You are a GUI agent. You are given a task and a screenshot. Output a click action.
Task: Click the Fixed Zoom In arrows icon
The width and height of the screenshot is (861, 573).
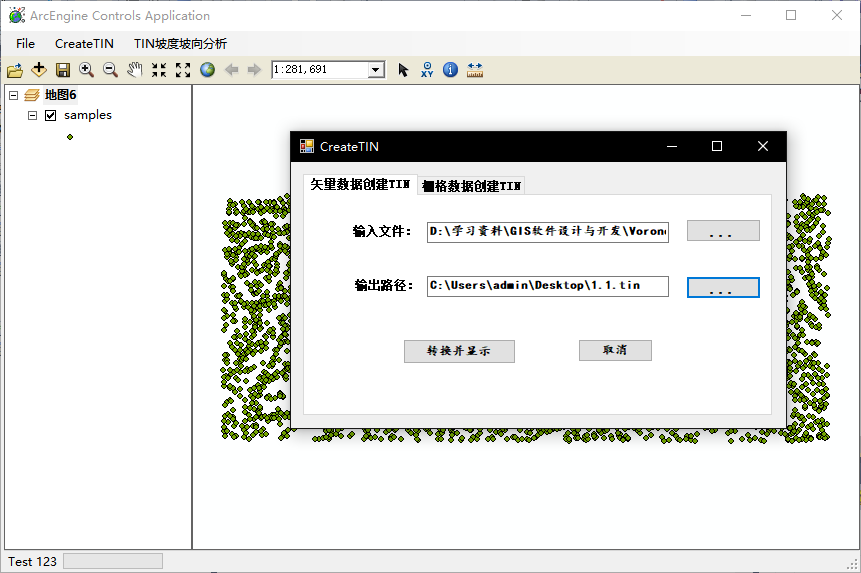coord(159,70)
